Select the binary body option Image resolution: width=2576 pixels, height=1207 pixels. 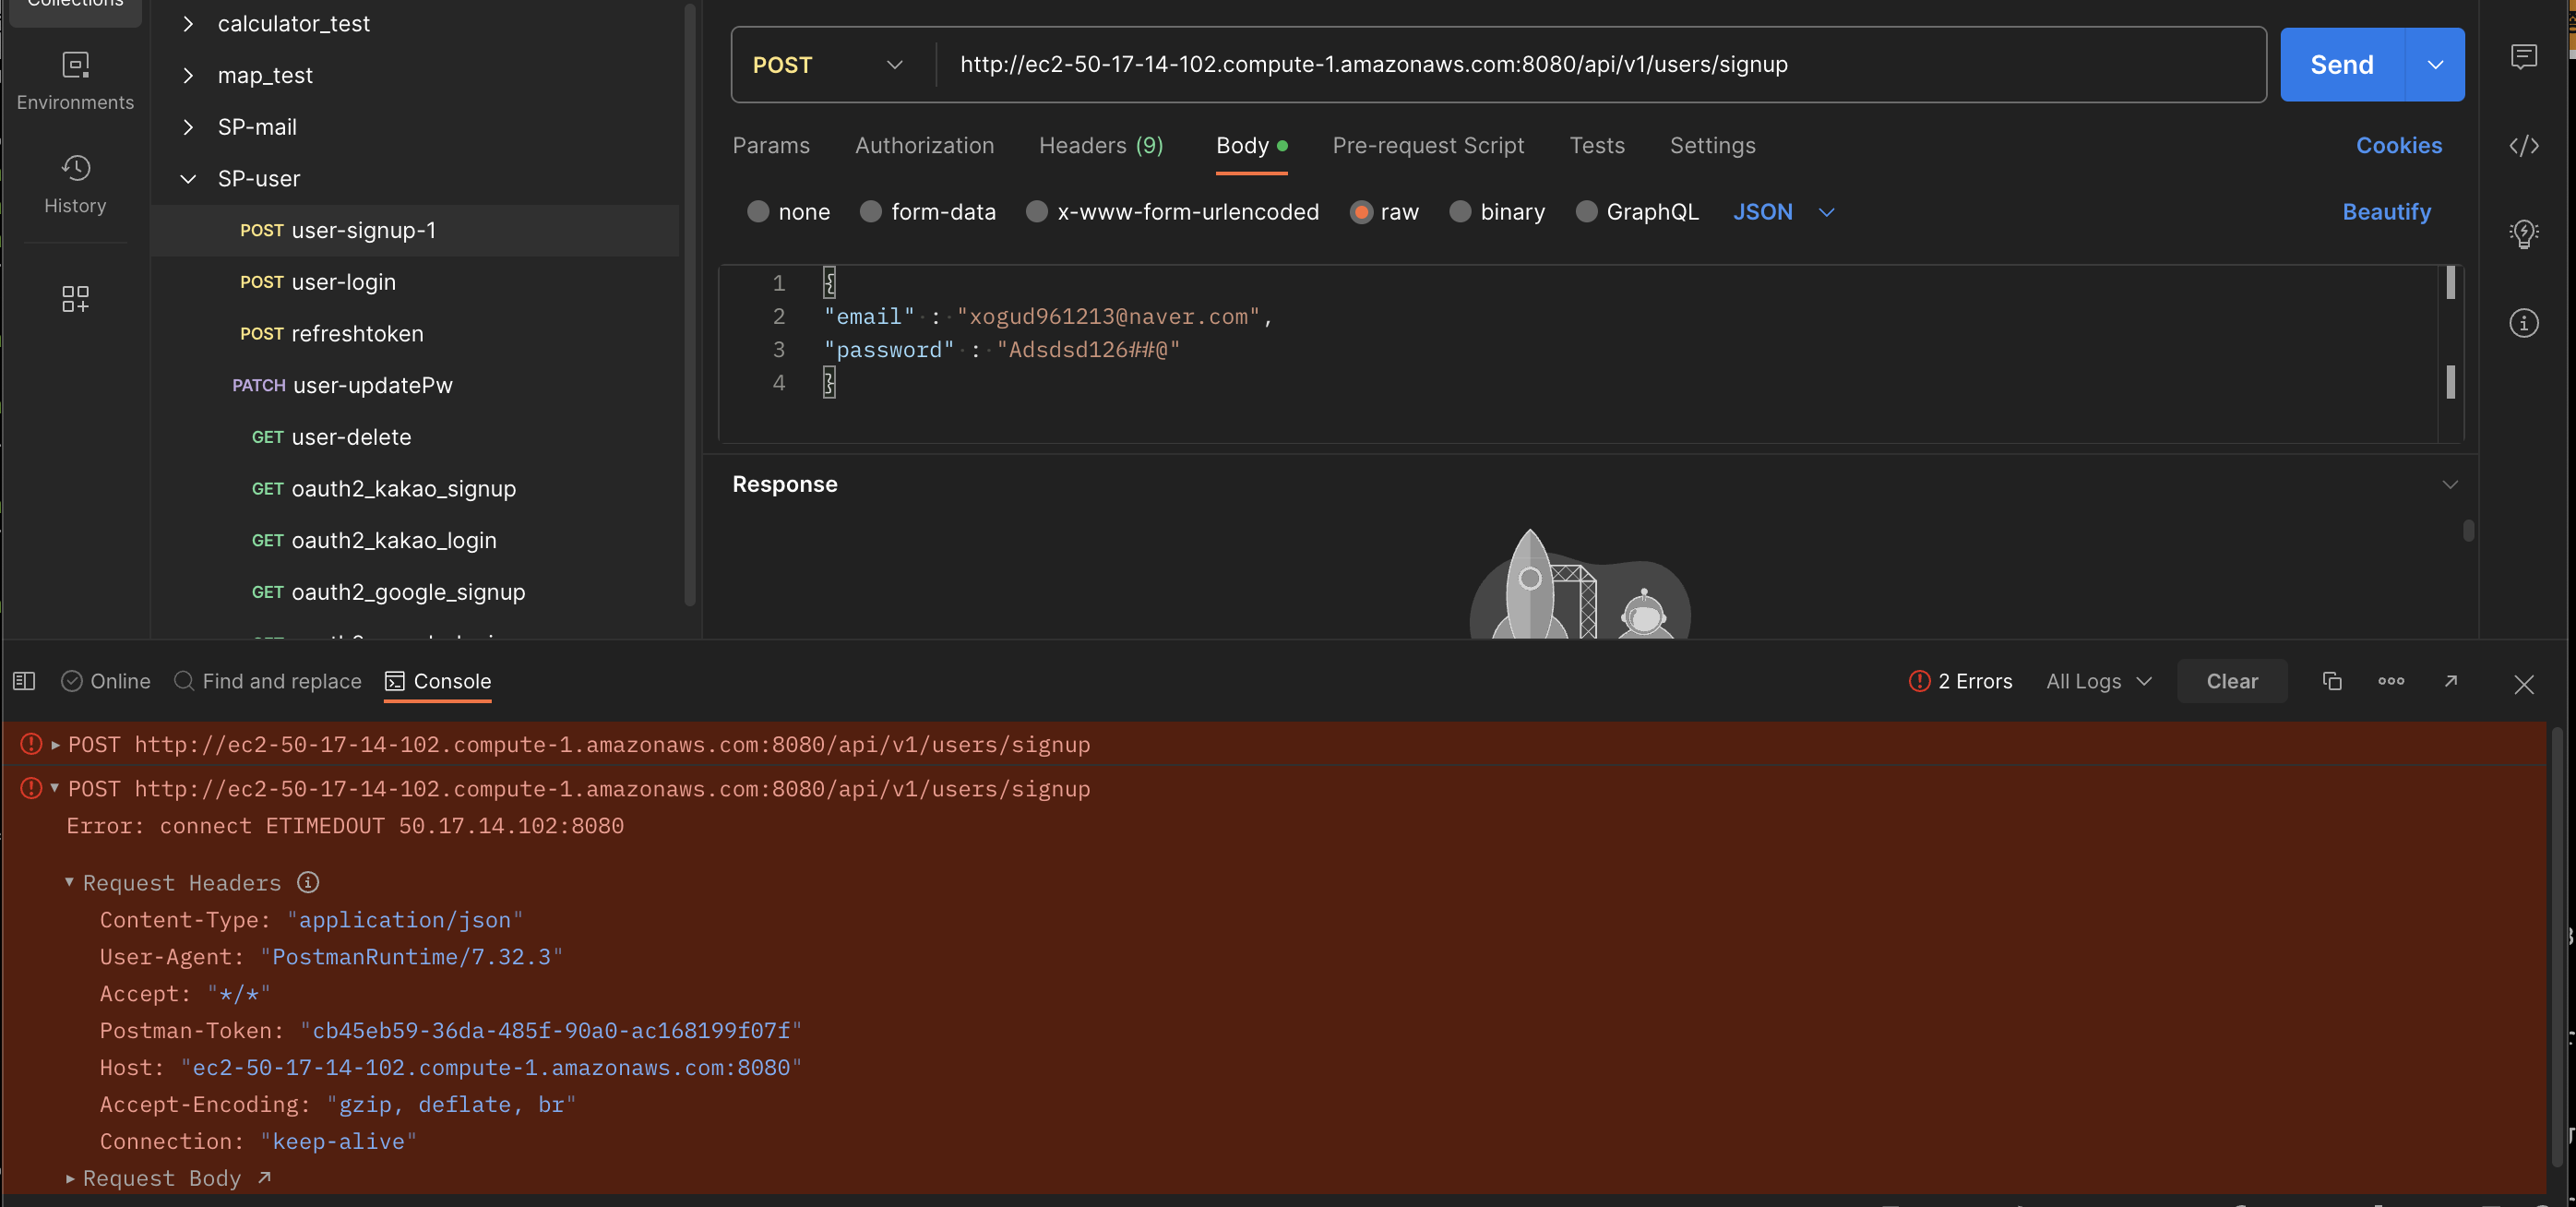1459,212
